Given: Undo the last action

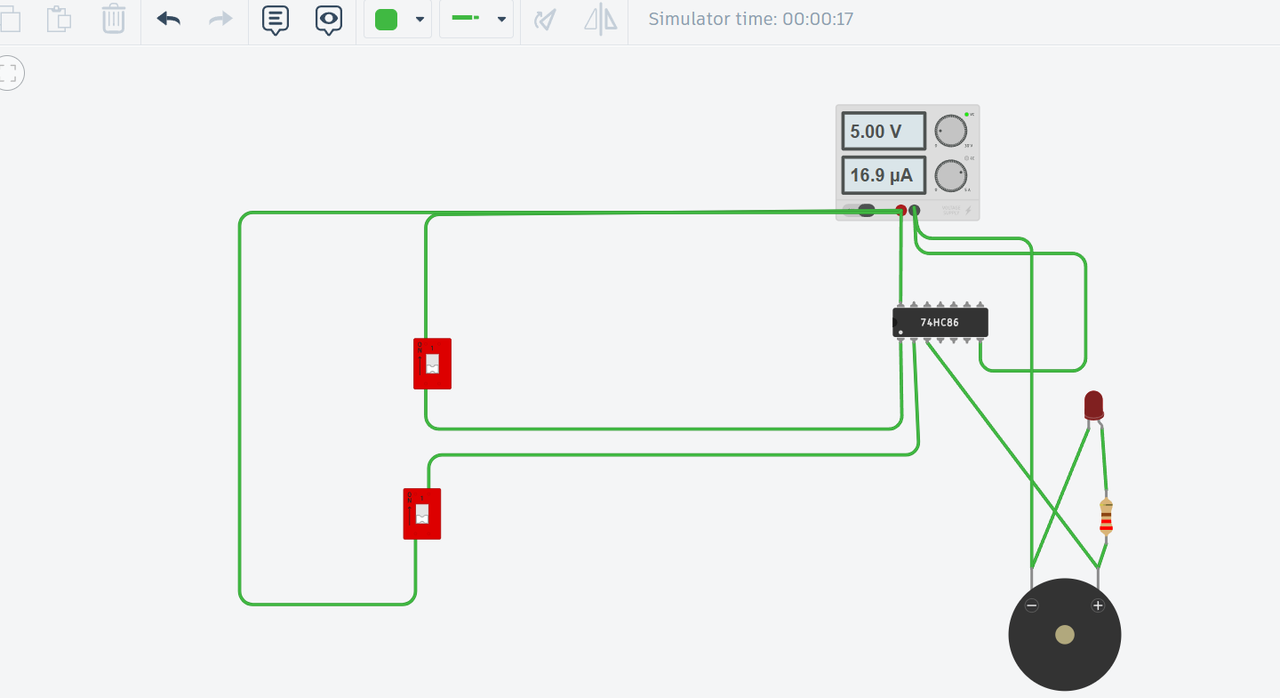Looking at the screenshot, I should (168, 18).
